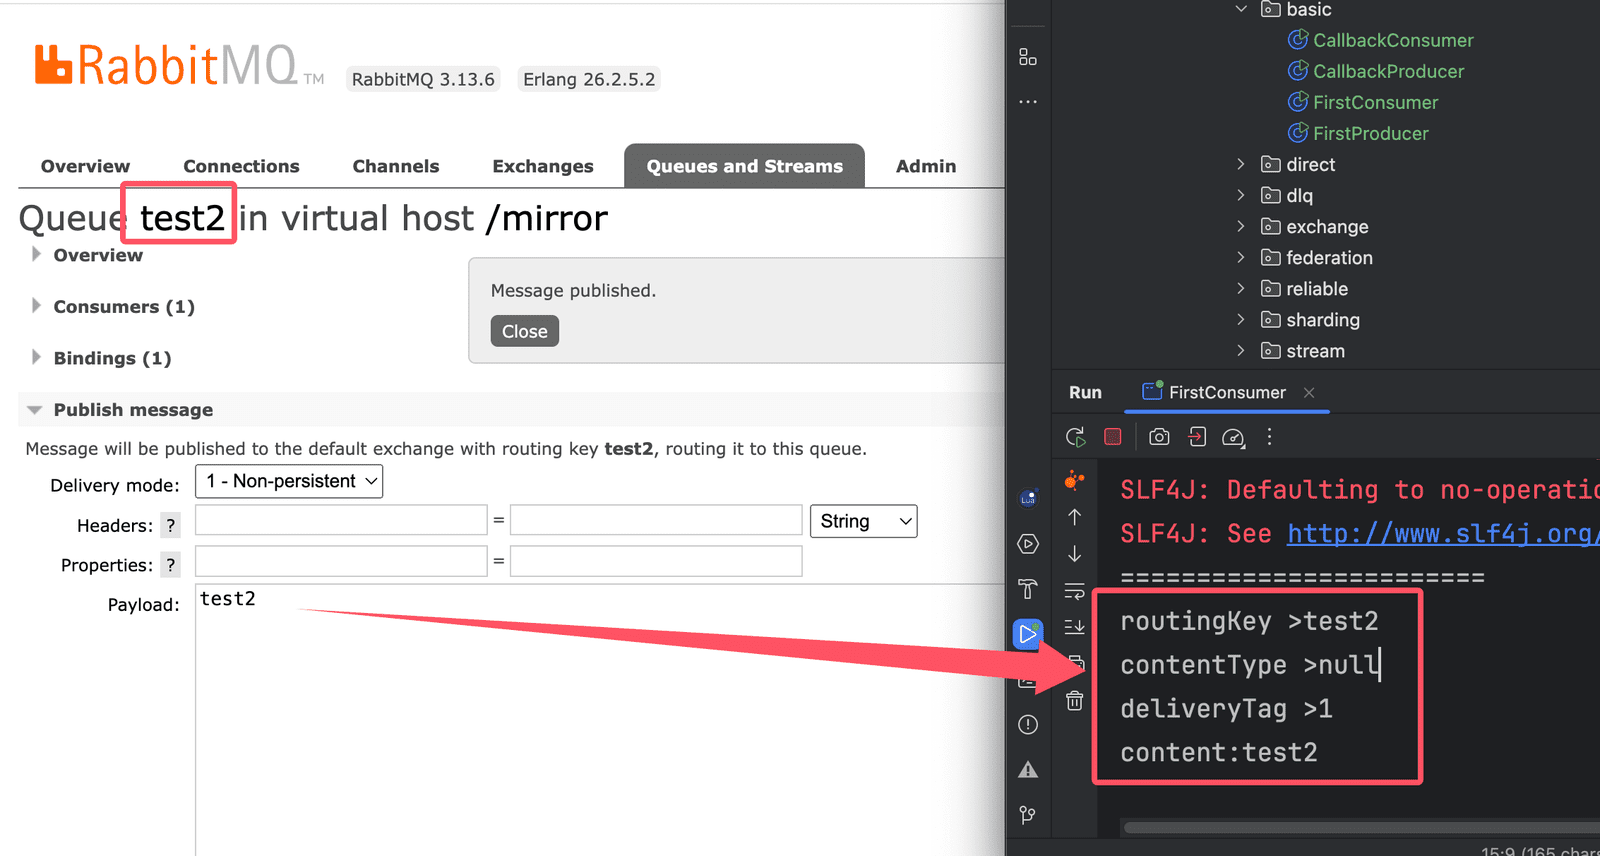Viewport: 1600px width, 856px height.
Task: Open the Delivery mode dropdown
Action: (289, 481)
